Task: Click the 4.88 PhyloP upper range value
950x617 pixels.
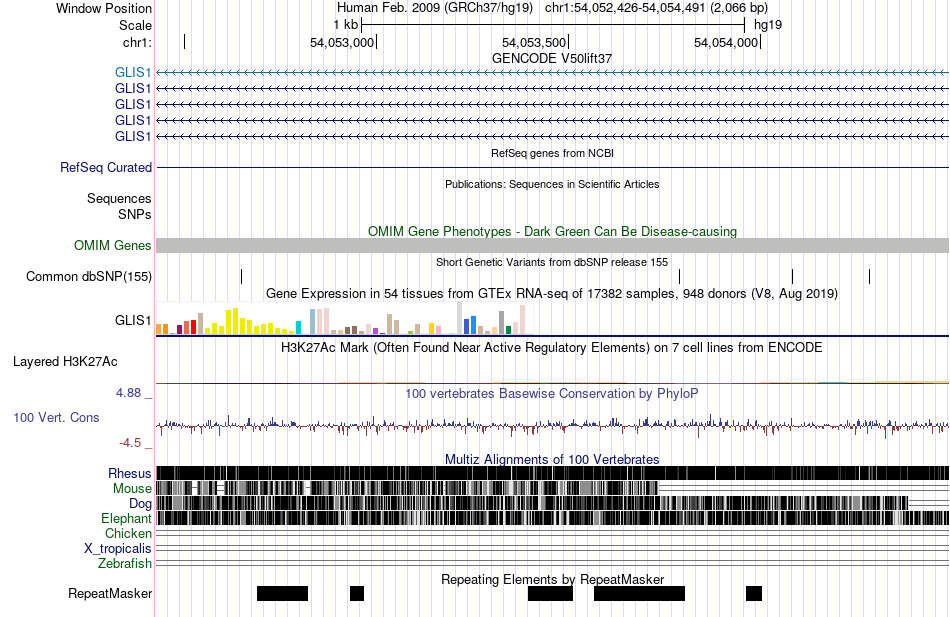Action: (x=128, y=393)
